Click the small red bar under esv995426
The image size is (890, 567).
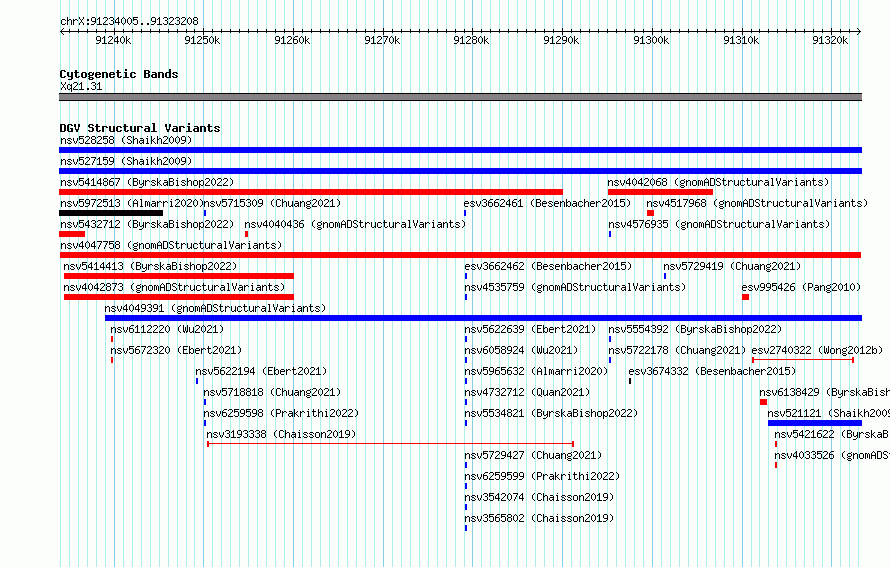pyautogui.click(x=745, y=297)
